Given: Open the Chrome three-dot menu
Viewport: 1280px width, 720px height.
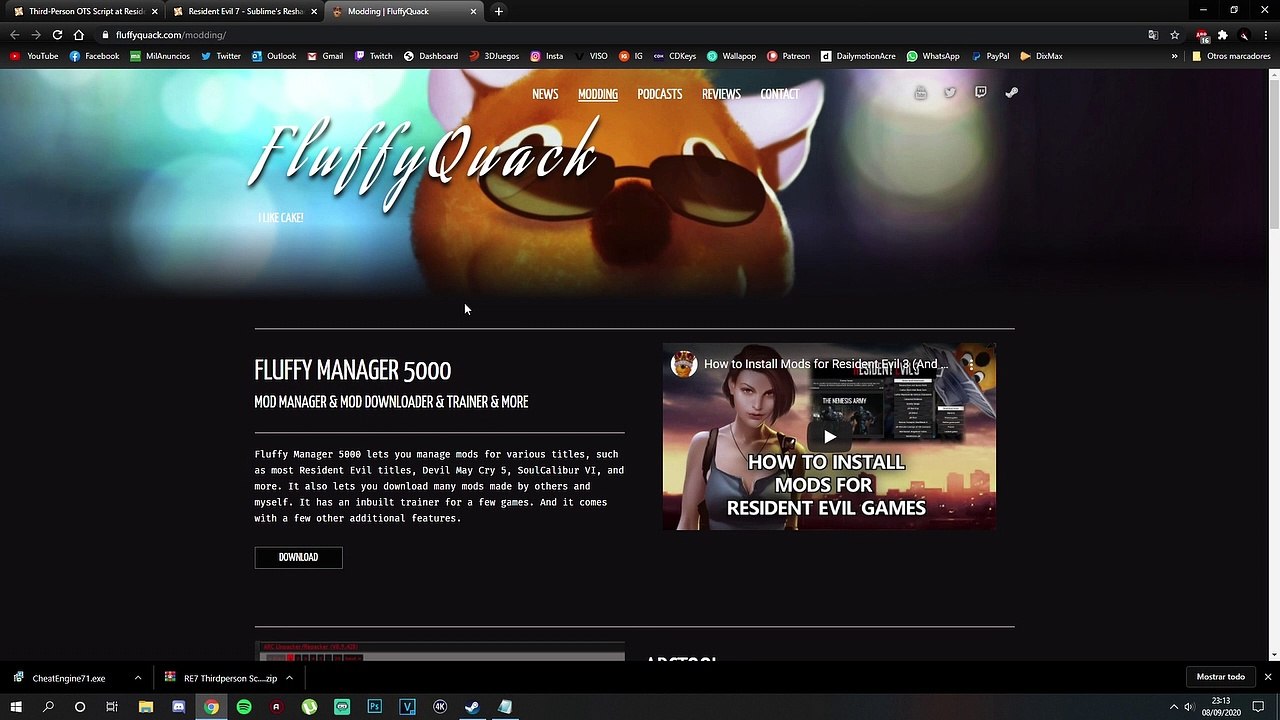Looking at the screenshot, I should 1265,35.
